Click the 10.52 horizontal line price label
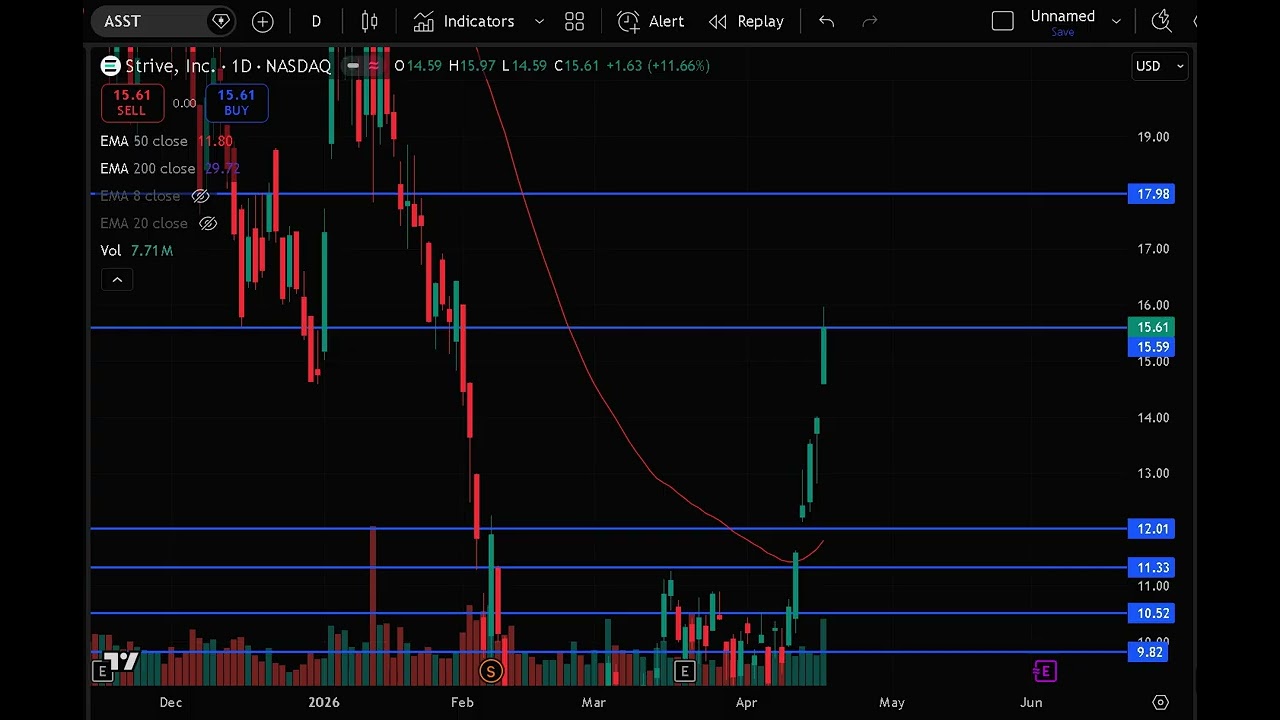The width and height of the screenshot is (1280, 720). pos(1151,613)
